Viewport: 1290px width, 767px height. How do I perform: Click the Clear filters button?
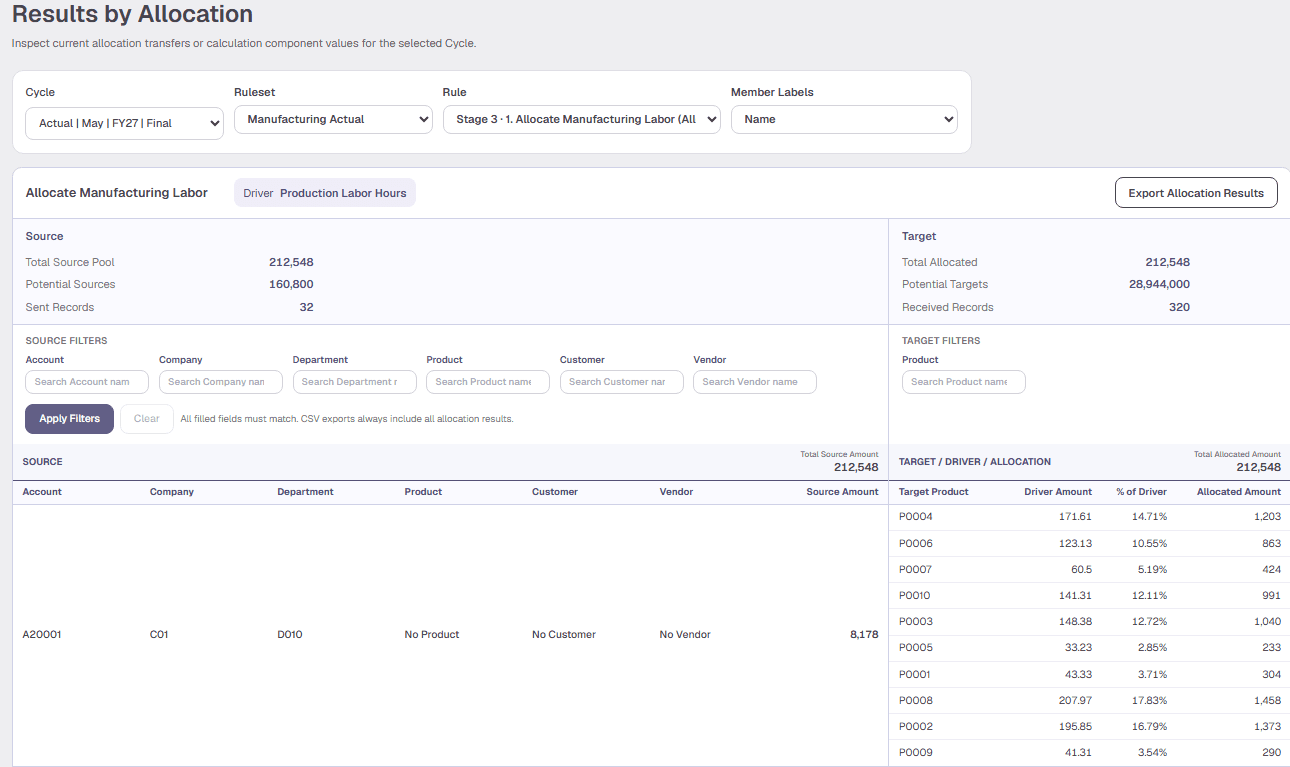pos(147,419)
